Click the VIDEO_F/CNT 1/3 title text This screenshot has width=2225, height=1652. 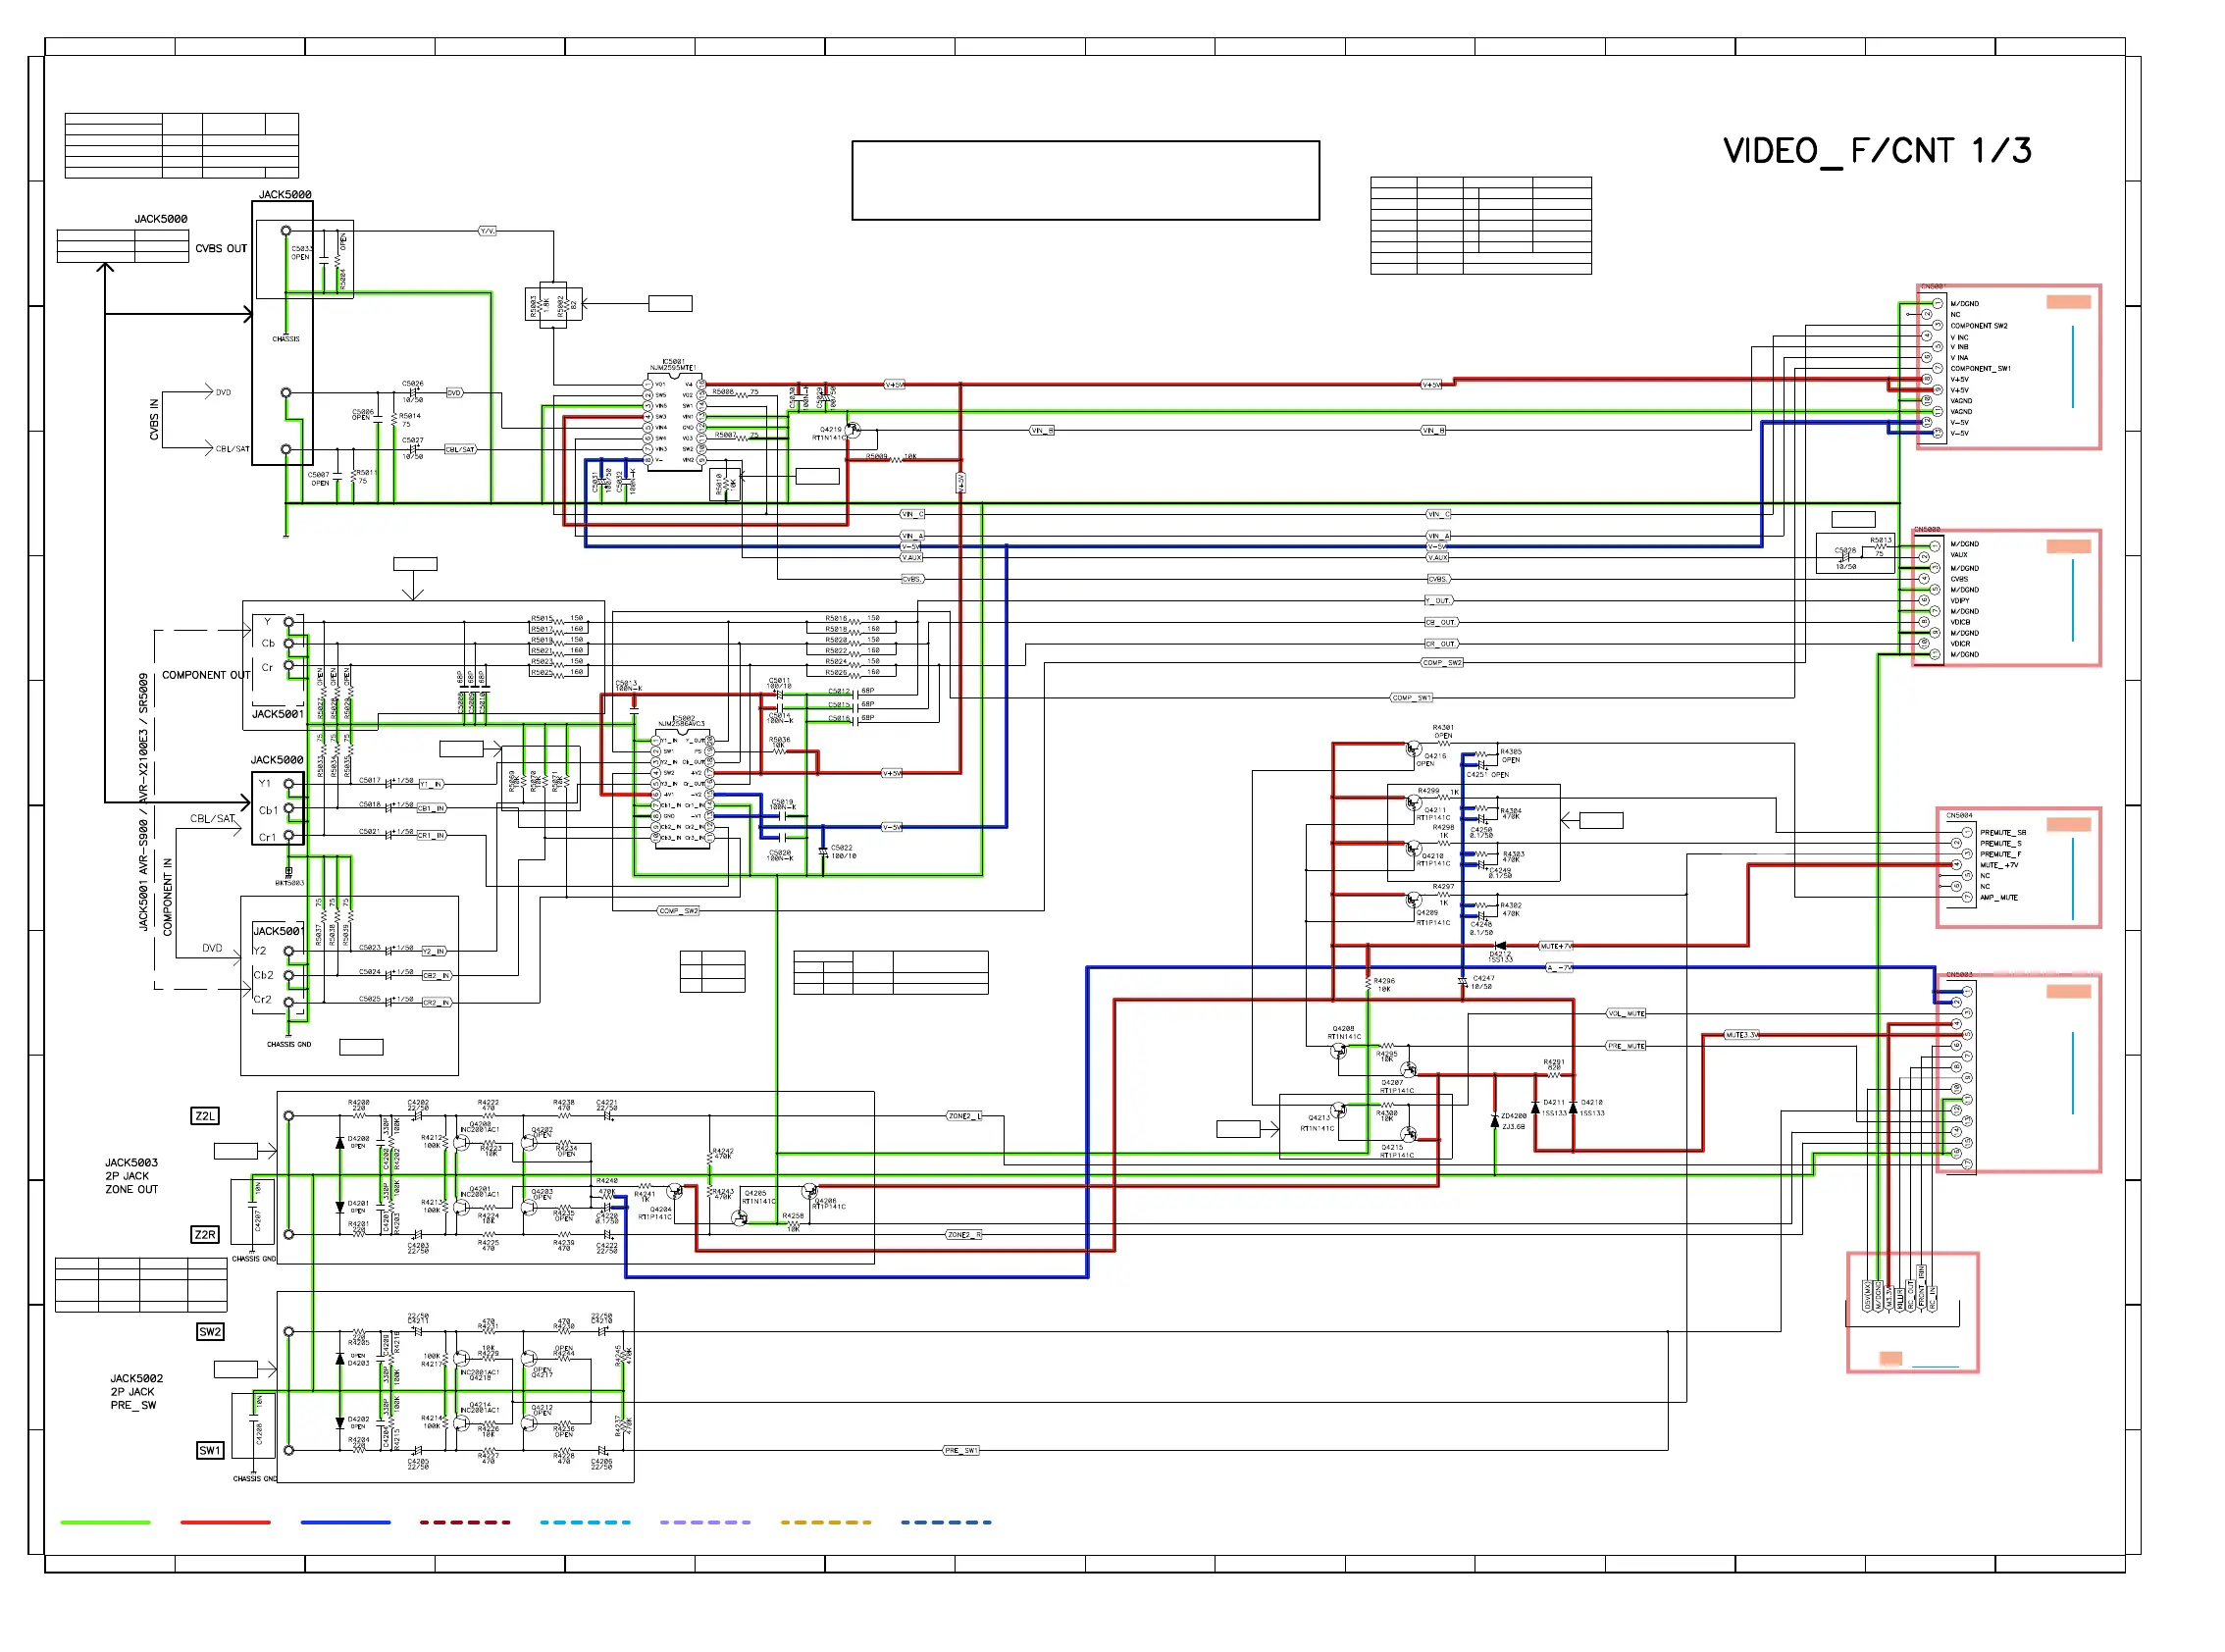1876,151
